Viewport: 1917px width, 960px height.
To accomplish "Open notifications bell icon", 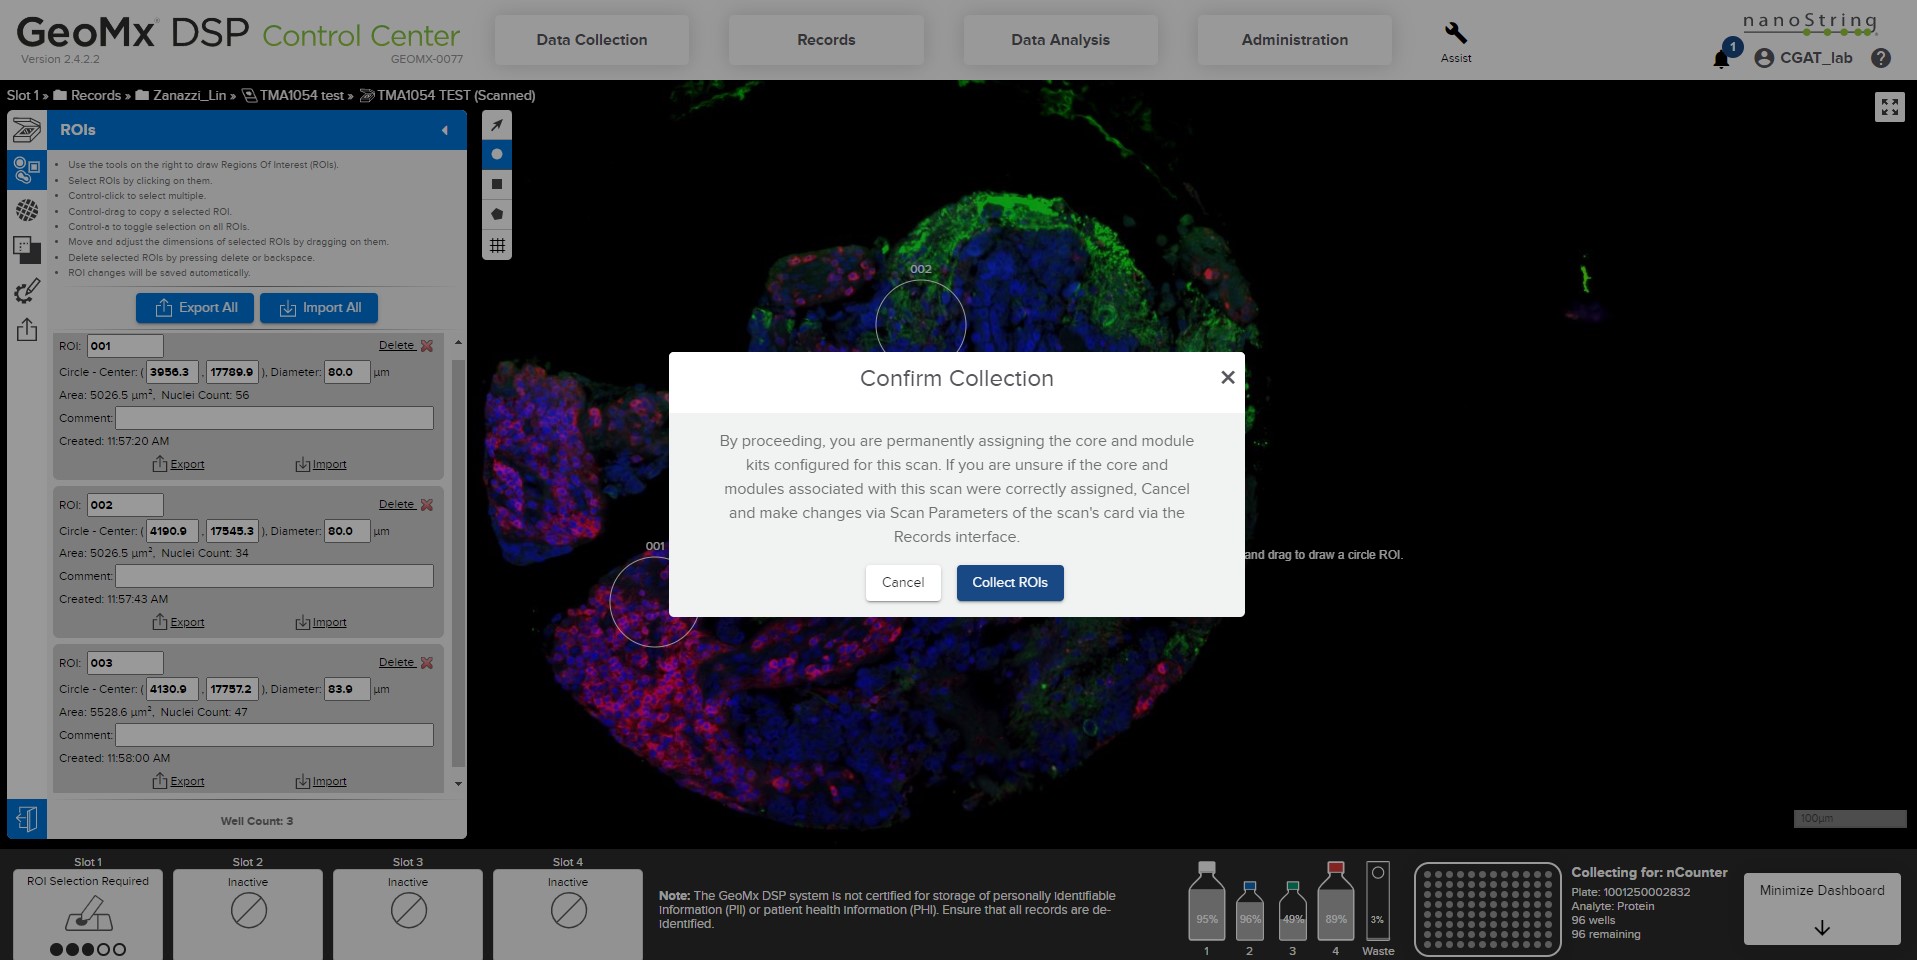I will (x=1721, y=59).
